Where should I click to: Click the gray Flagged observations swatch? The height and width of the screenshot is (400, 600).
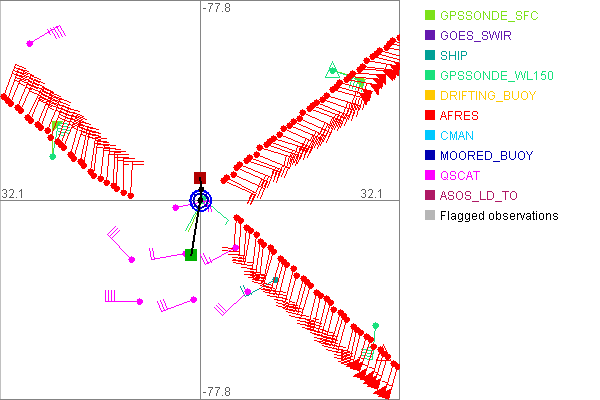tap(430, 215)
